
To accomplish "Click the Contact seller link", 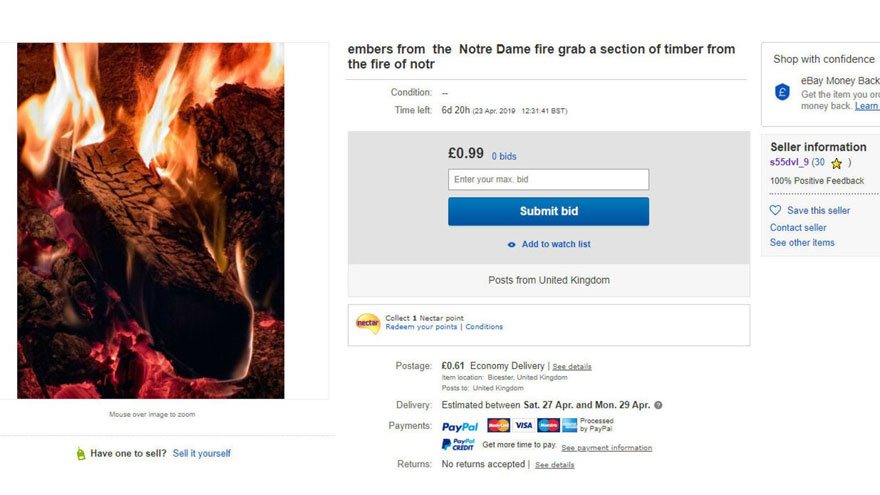I will point(798,228).
